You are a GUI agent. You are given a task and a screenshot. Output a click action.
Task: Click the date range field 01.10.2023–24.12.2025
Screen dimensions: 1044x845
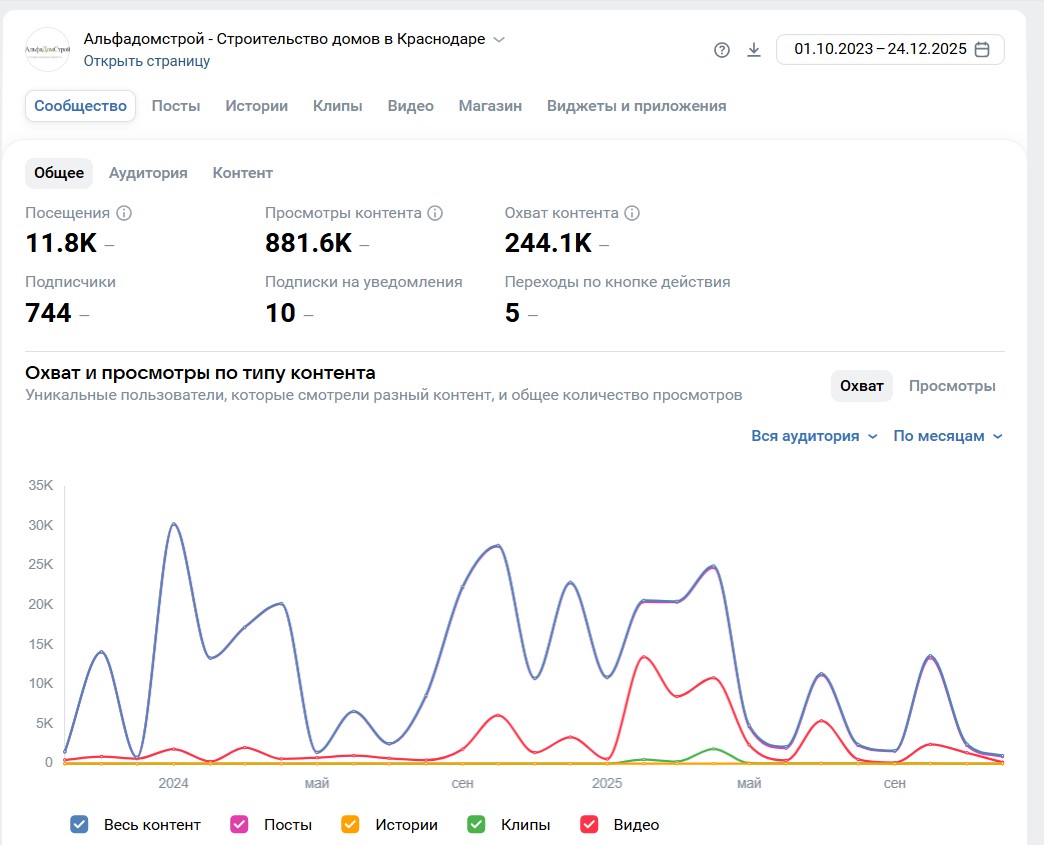pyautogui.click(x=880, y=49)
